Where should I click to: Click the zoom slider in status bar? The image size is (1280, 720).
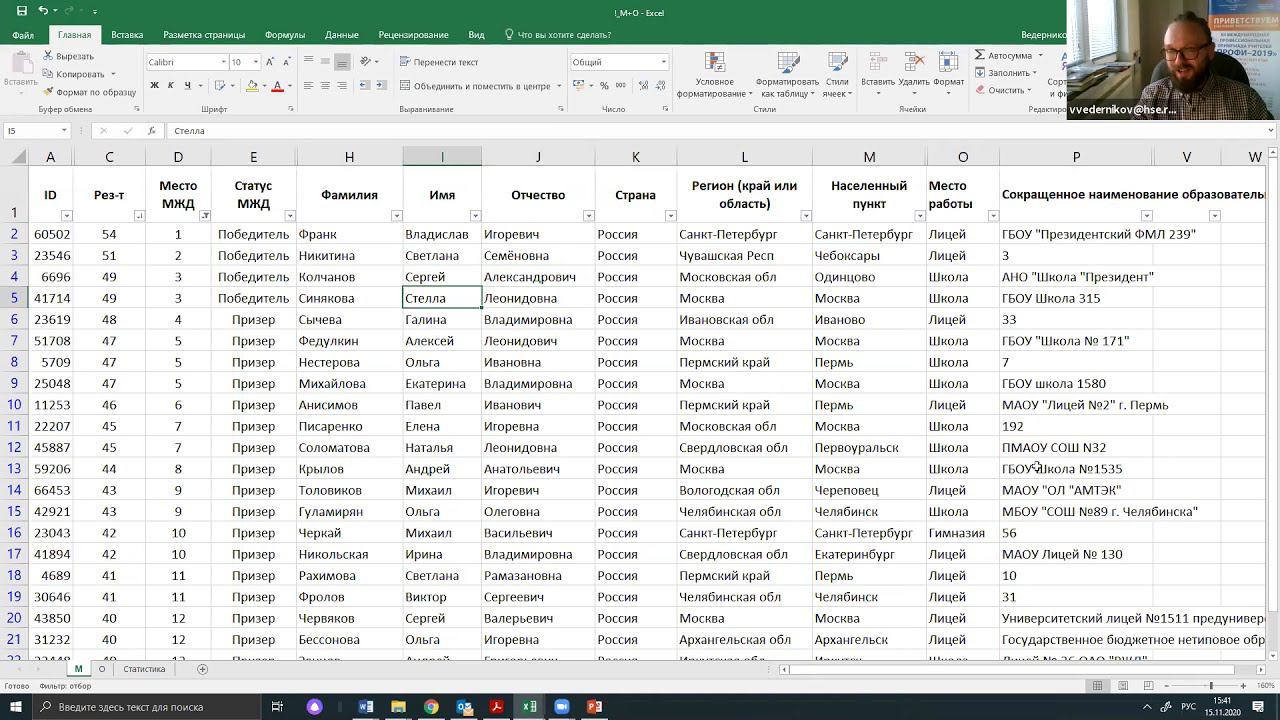point(1210,686)
